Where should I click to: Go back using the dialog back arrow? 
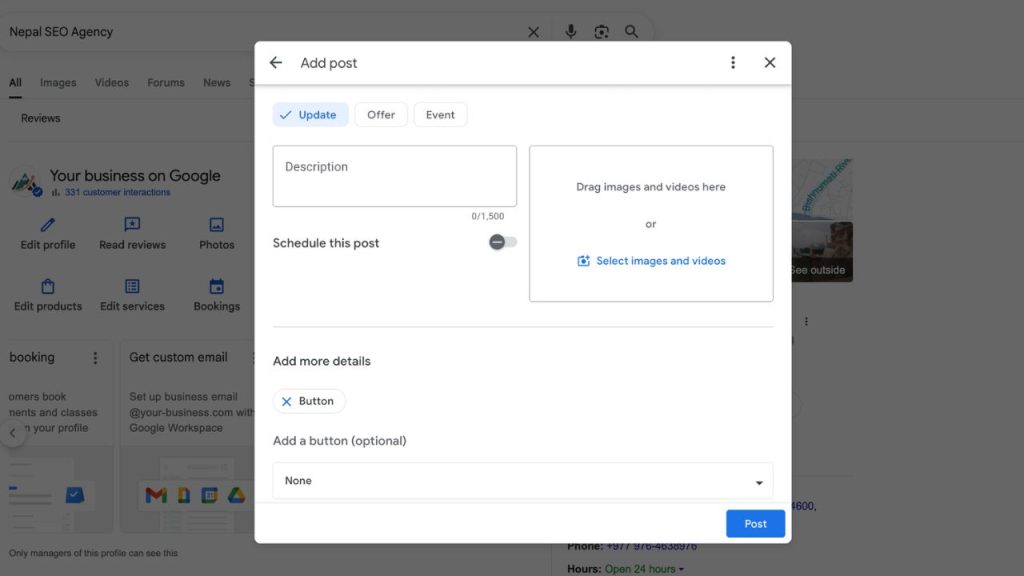(x=275, y=62)
